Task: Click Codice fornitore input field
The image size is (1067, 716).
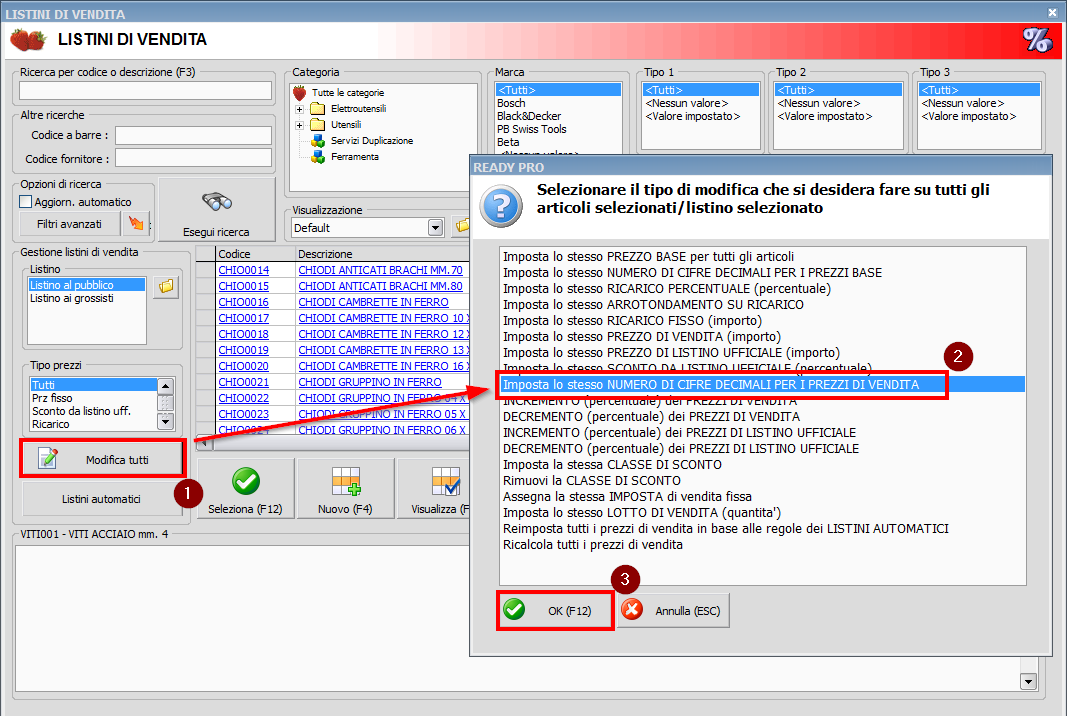Action: [x=193, y=159]
